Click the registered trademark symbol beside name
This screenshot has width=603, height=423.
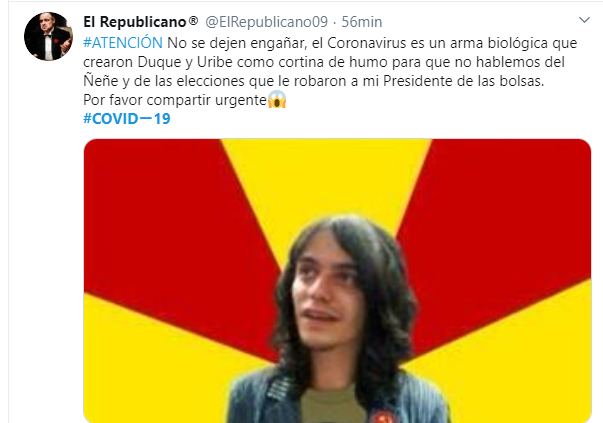coord(193,20)
